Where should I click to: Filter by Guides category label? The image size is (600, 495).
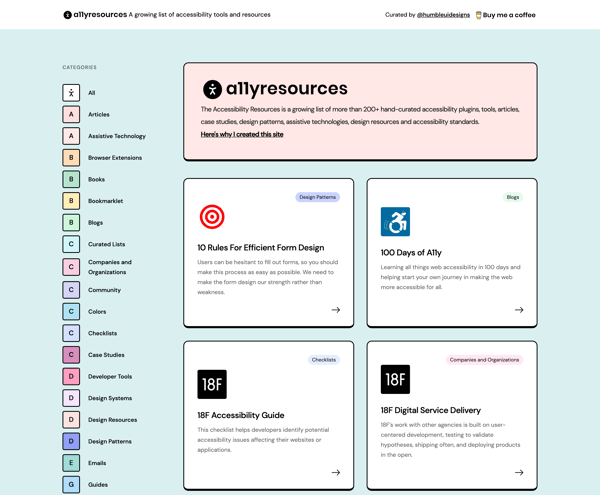click(98, 484)
